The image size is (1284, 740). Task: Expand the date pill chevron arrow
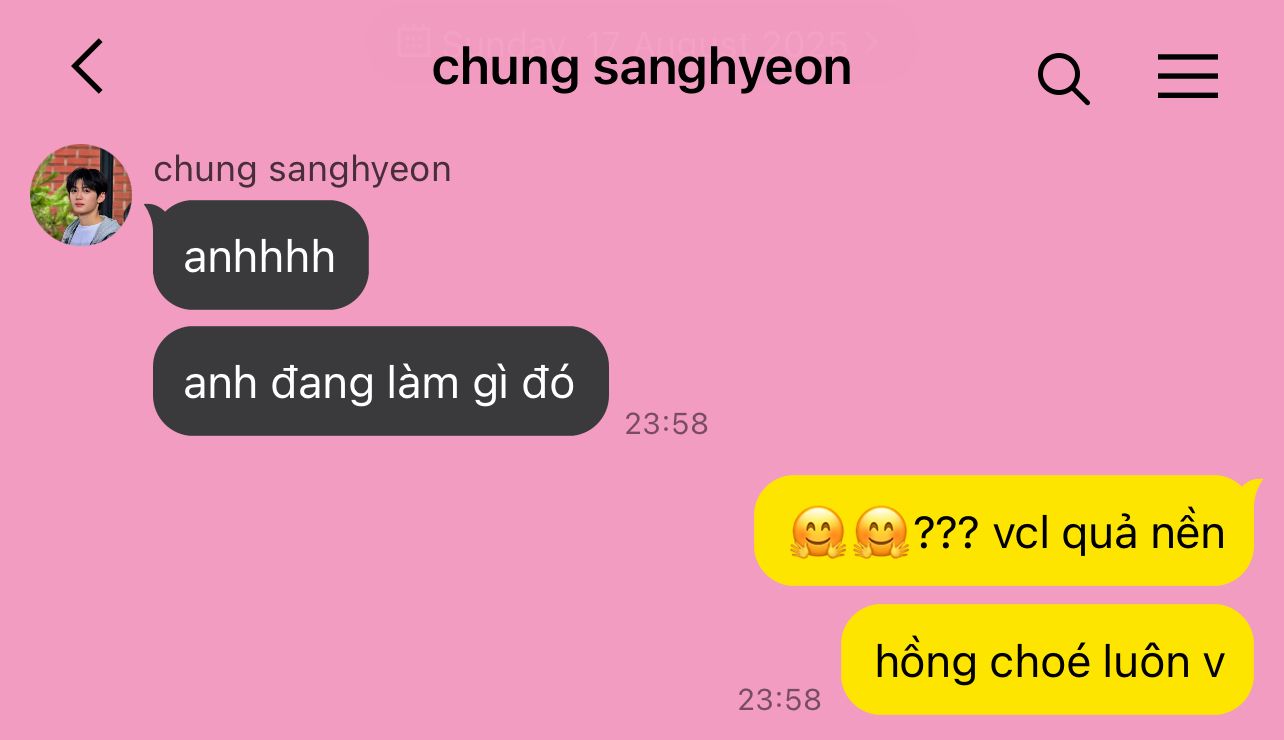(872, 42)
